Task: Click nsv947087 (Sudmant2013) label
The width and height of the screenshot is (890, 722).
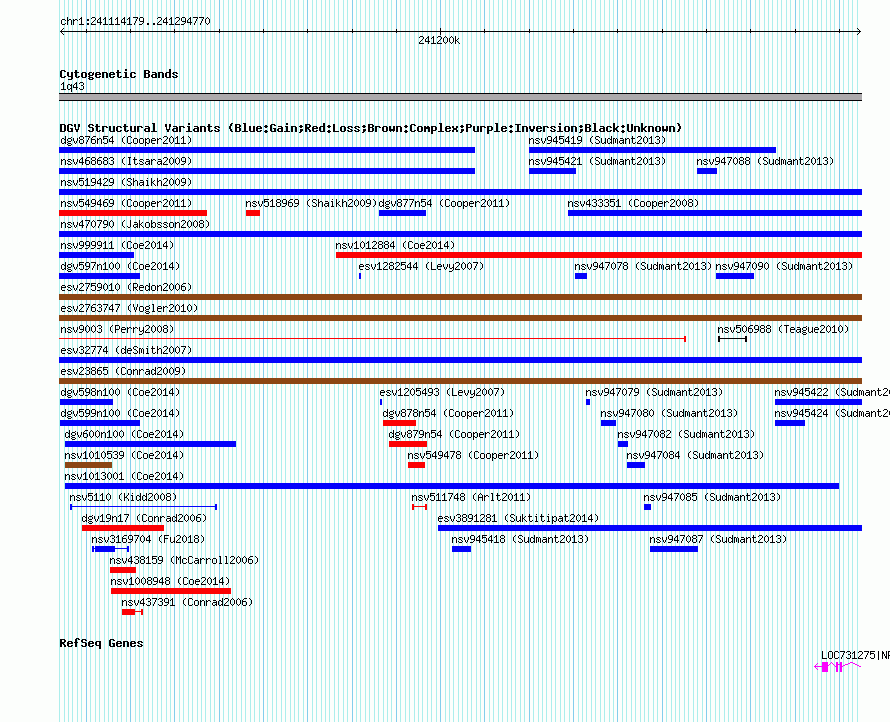Action: click(719, 539)
